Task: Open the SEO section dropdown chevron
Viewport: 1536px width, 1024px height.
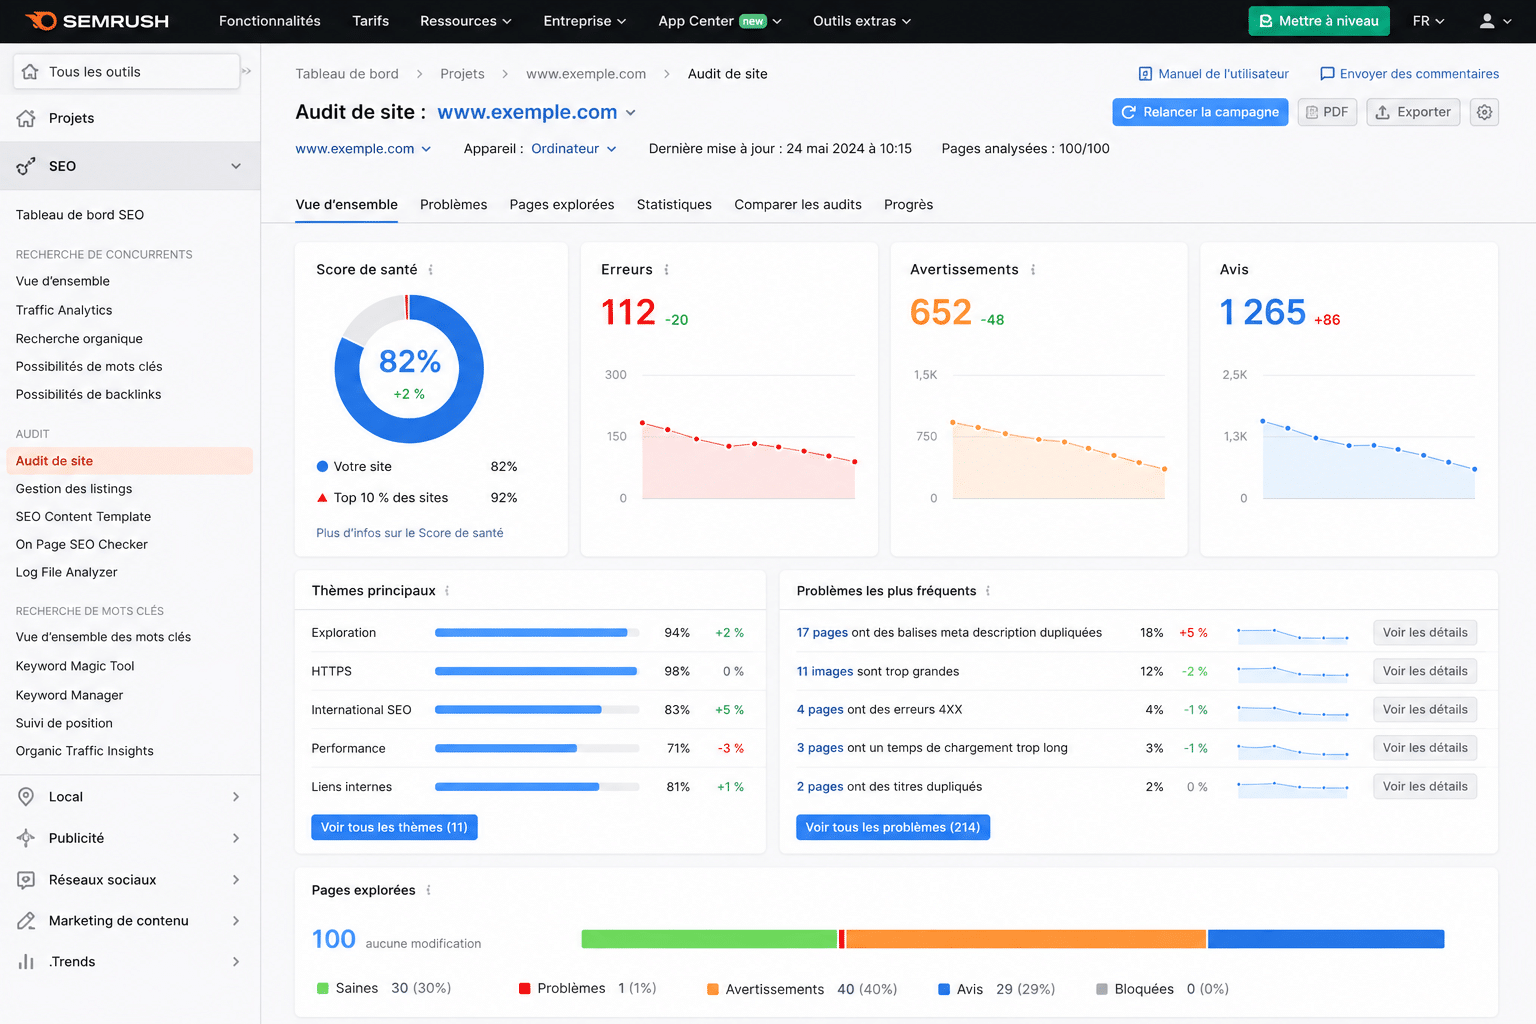Action: [236, 166]
